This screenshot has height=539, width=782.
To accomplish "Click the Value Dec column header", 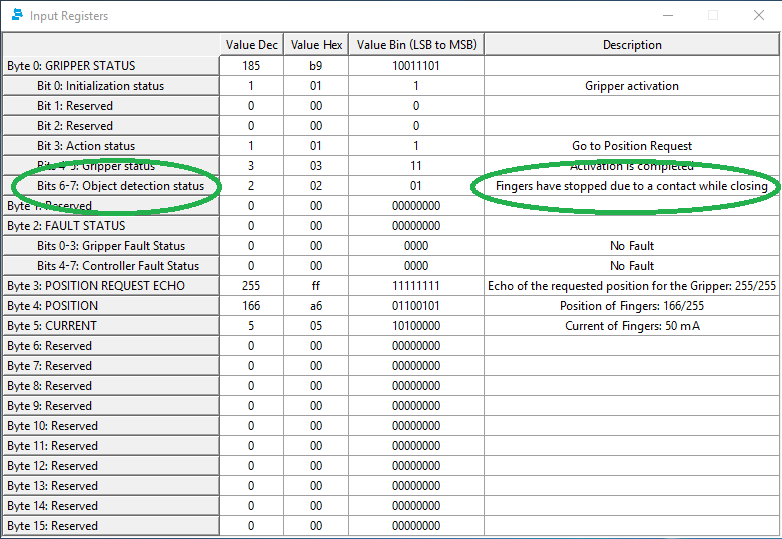I will 251,45.
